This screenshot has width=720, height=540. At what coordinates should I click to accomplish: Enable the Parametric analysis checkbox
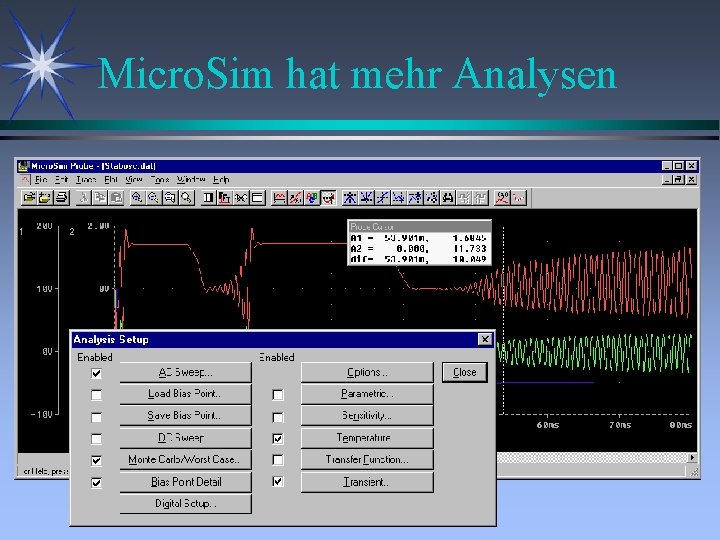coord(277,394)
